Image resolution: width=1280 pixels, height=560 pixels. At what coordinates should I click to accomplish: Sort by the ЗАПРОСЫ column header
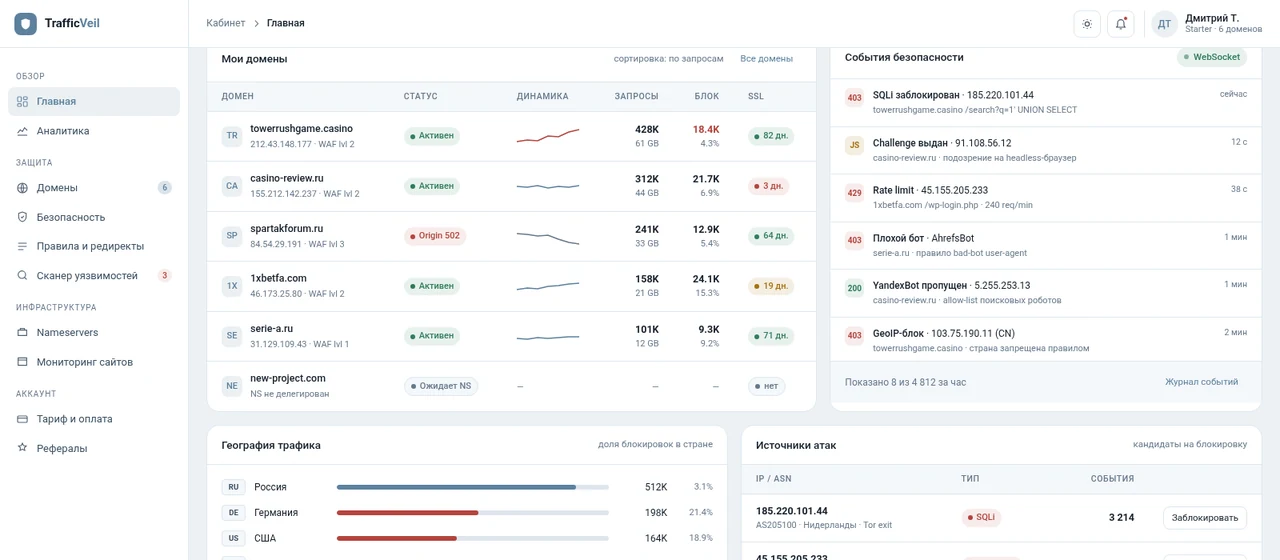coord(636,97)
